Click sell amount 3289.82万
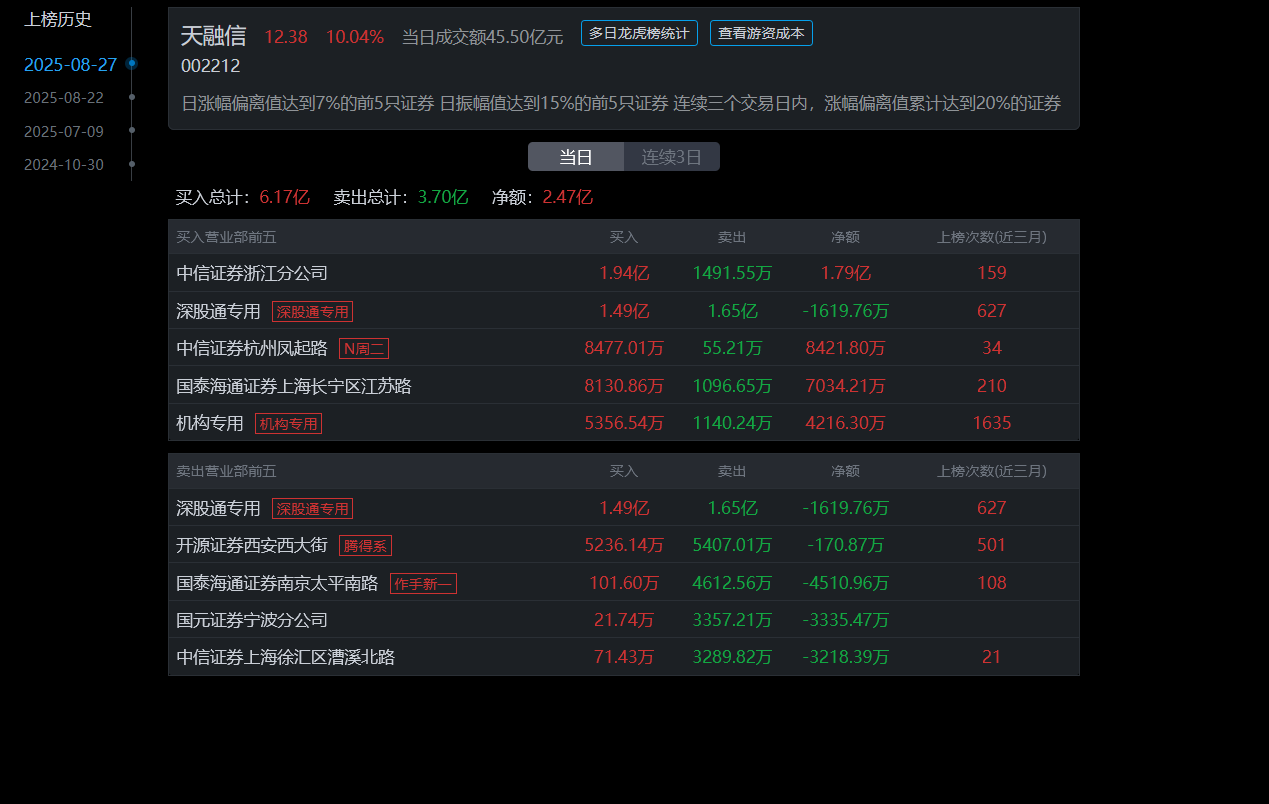Viewport: 1269px width, 804px height. tap(732, 657)
